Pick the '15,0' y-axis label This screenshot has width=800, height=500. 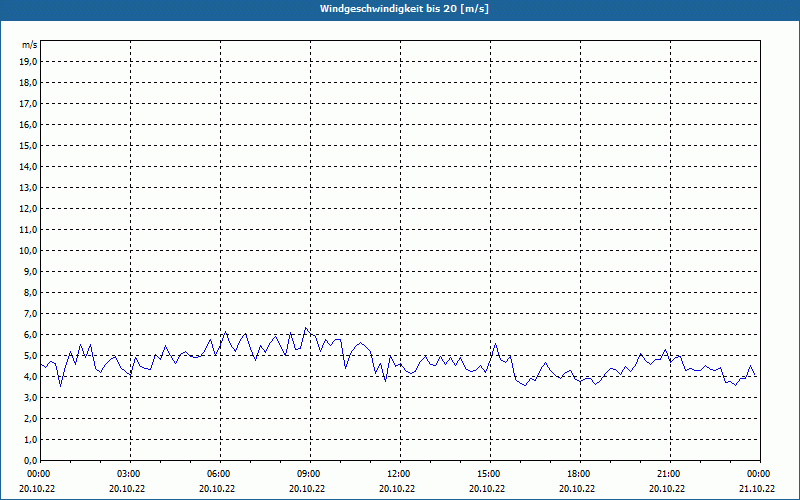(29, 145)
